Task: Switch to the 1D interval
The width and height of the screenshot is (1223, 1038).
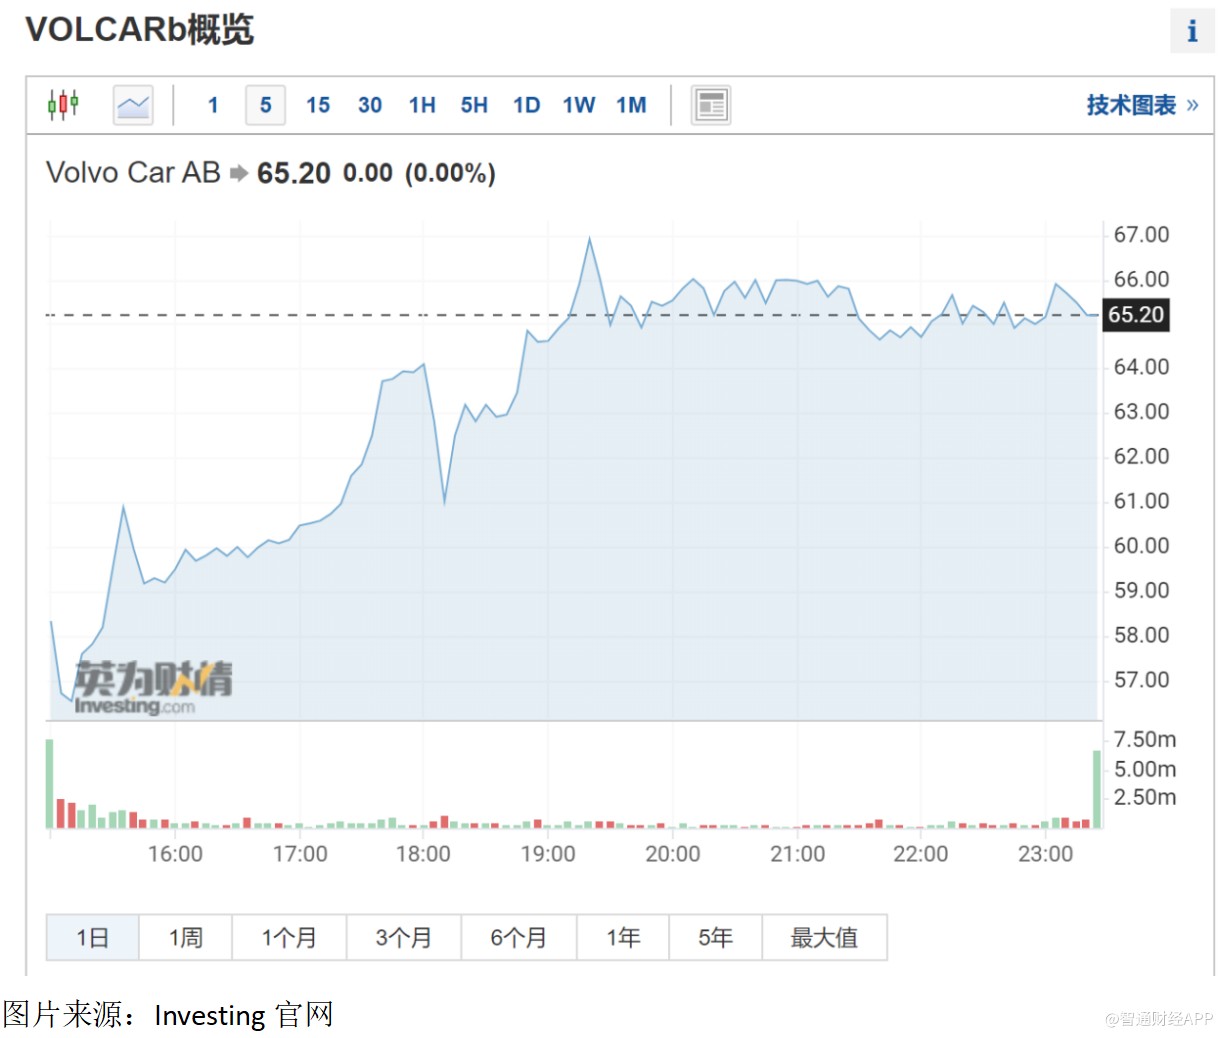Action: (x=527, y=105)
